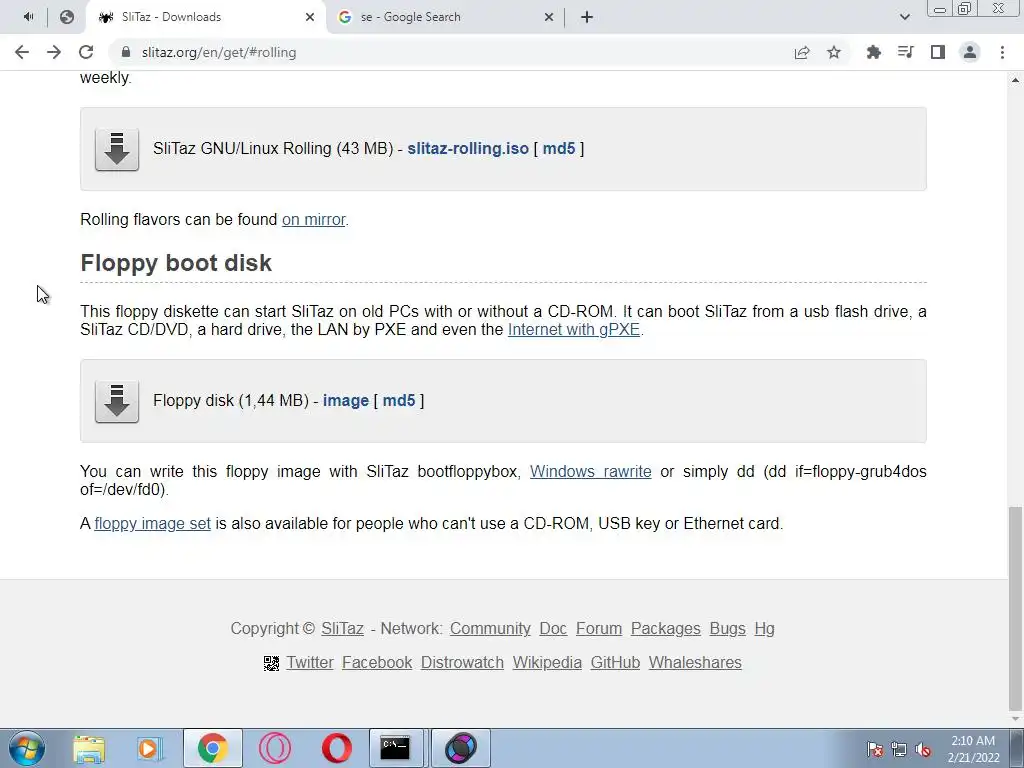Bookmark this page with the star icon

834,52
